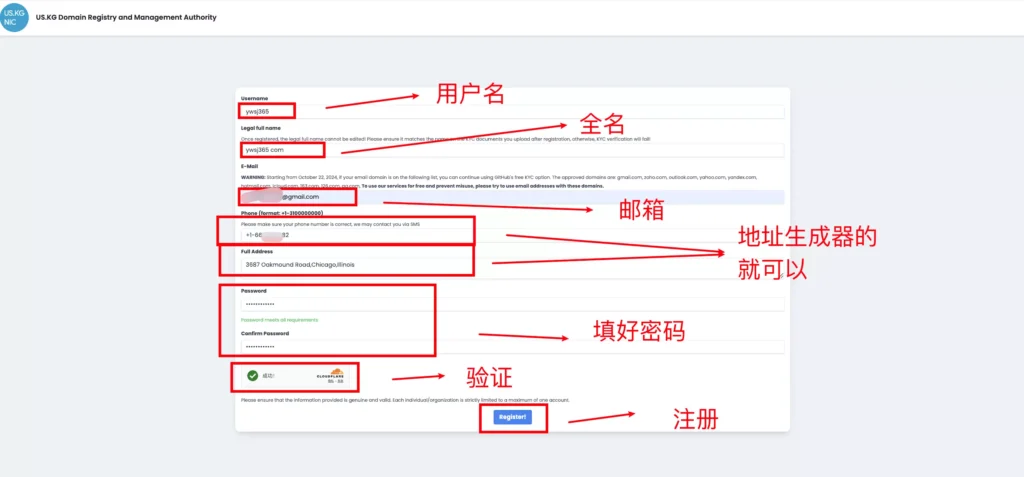Image resolution: width=1024 pixels, height=477 pixels.
Task: Select the Confirm Password input field
Action: click(510, 346)
